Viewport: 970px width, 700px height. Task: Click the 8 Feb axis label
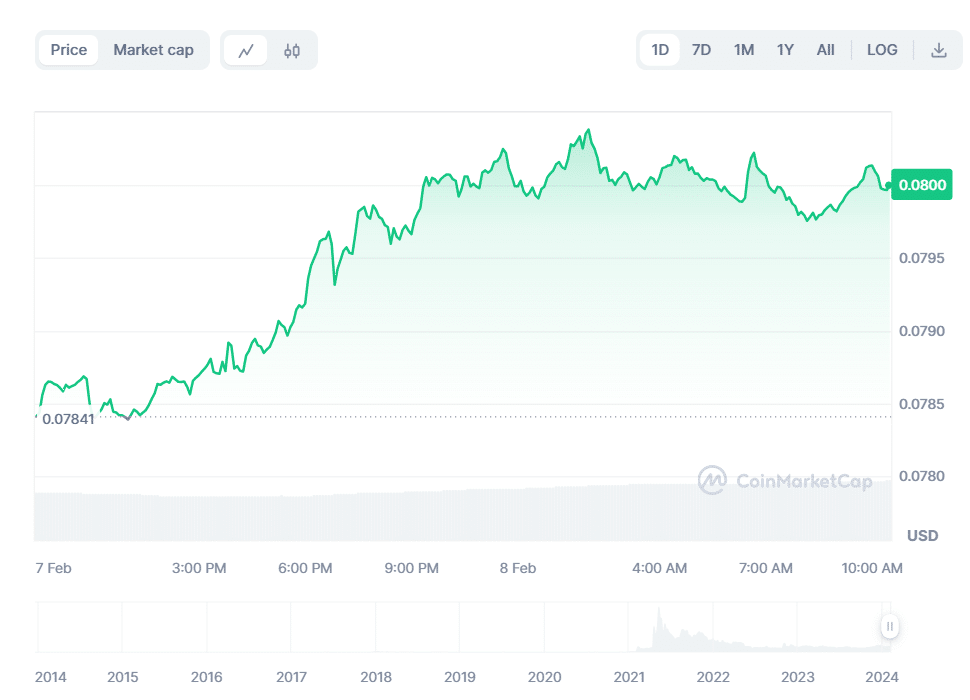(x=517, y=568)
